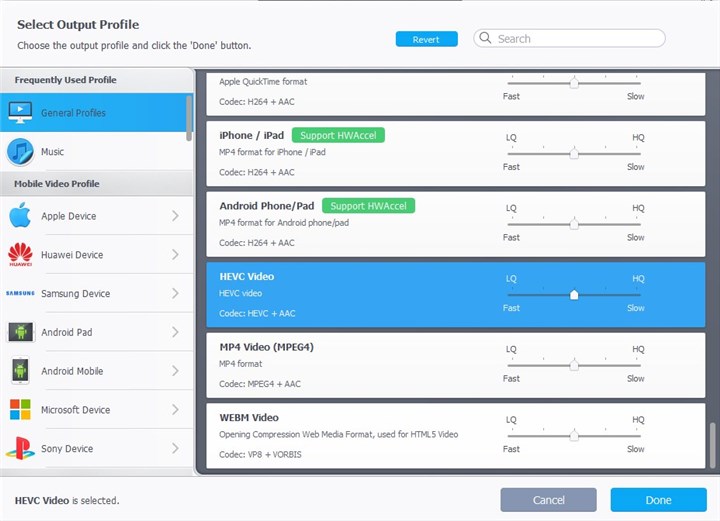Viewport: 720px width, 521px height.
Task: Click the General Profiles monitor icon
Action: click(20, 112)
